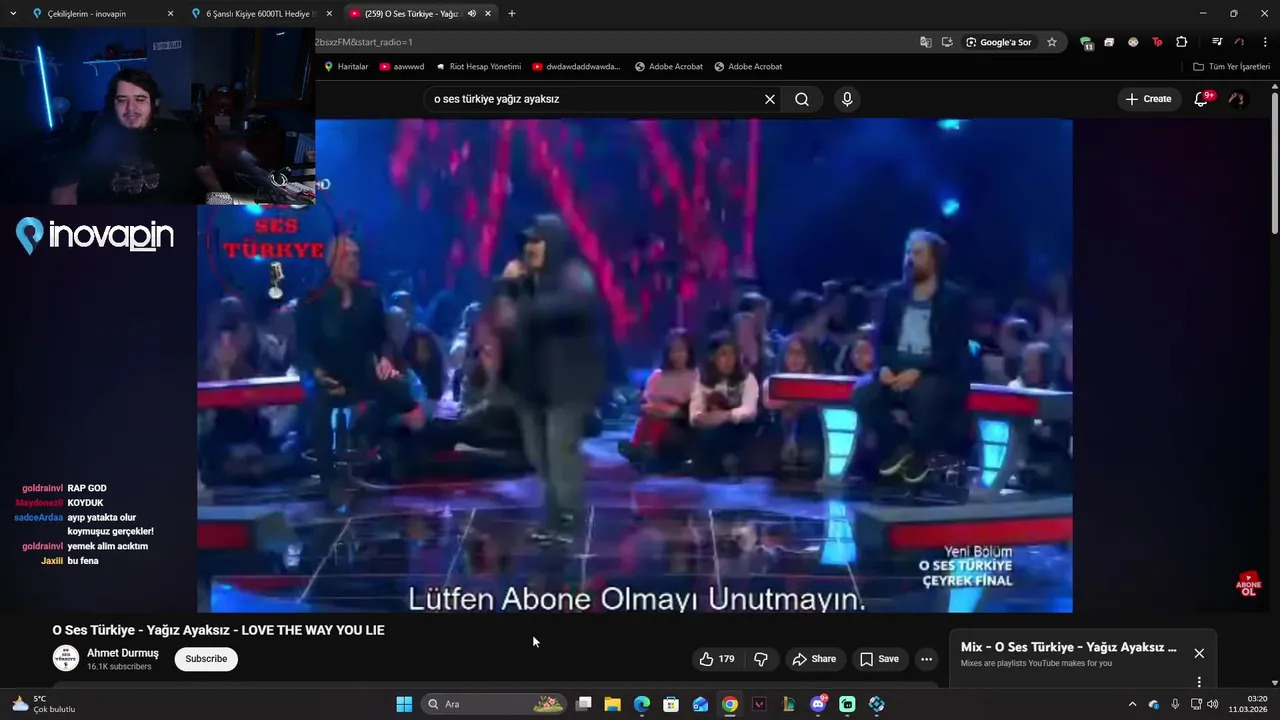
Task: Open the aawwwd bookmark
Action: (402, 66)
